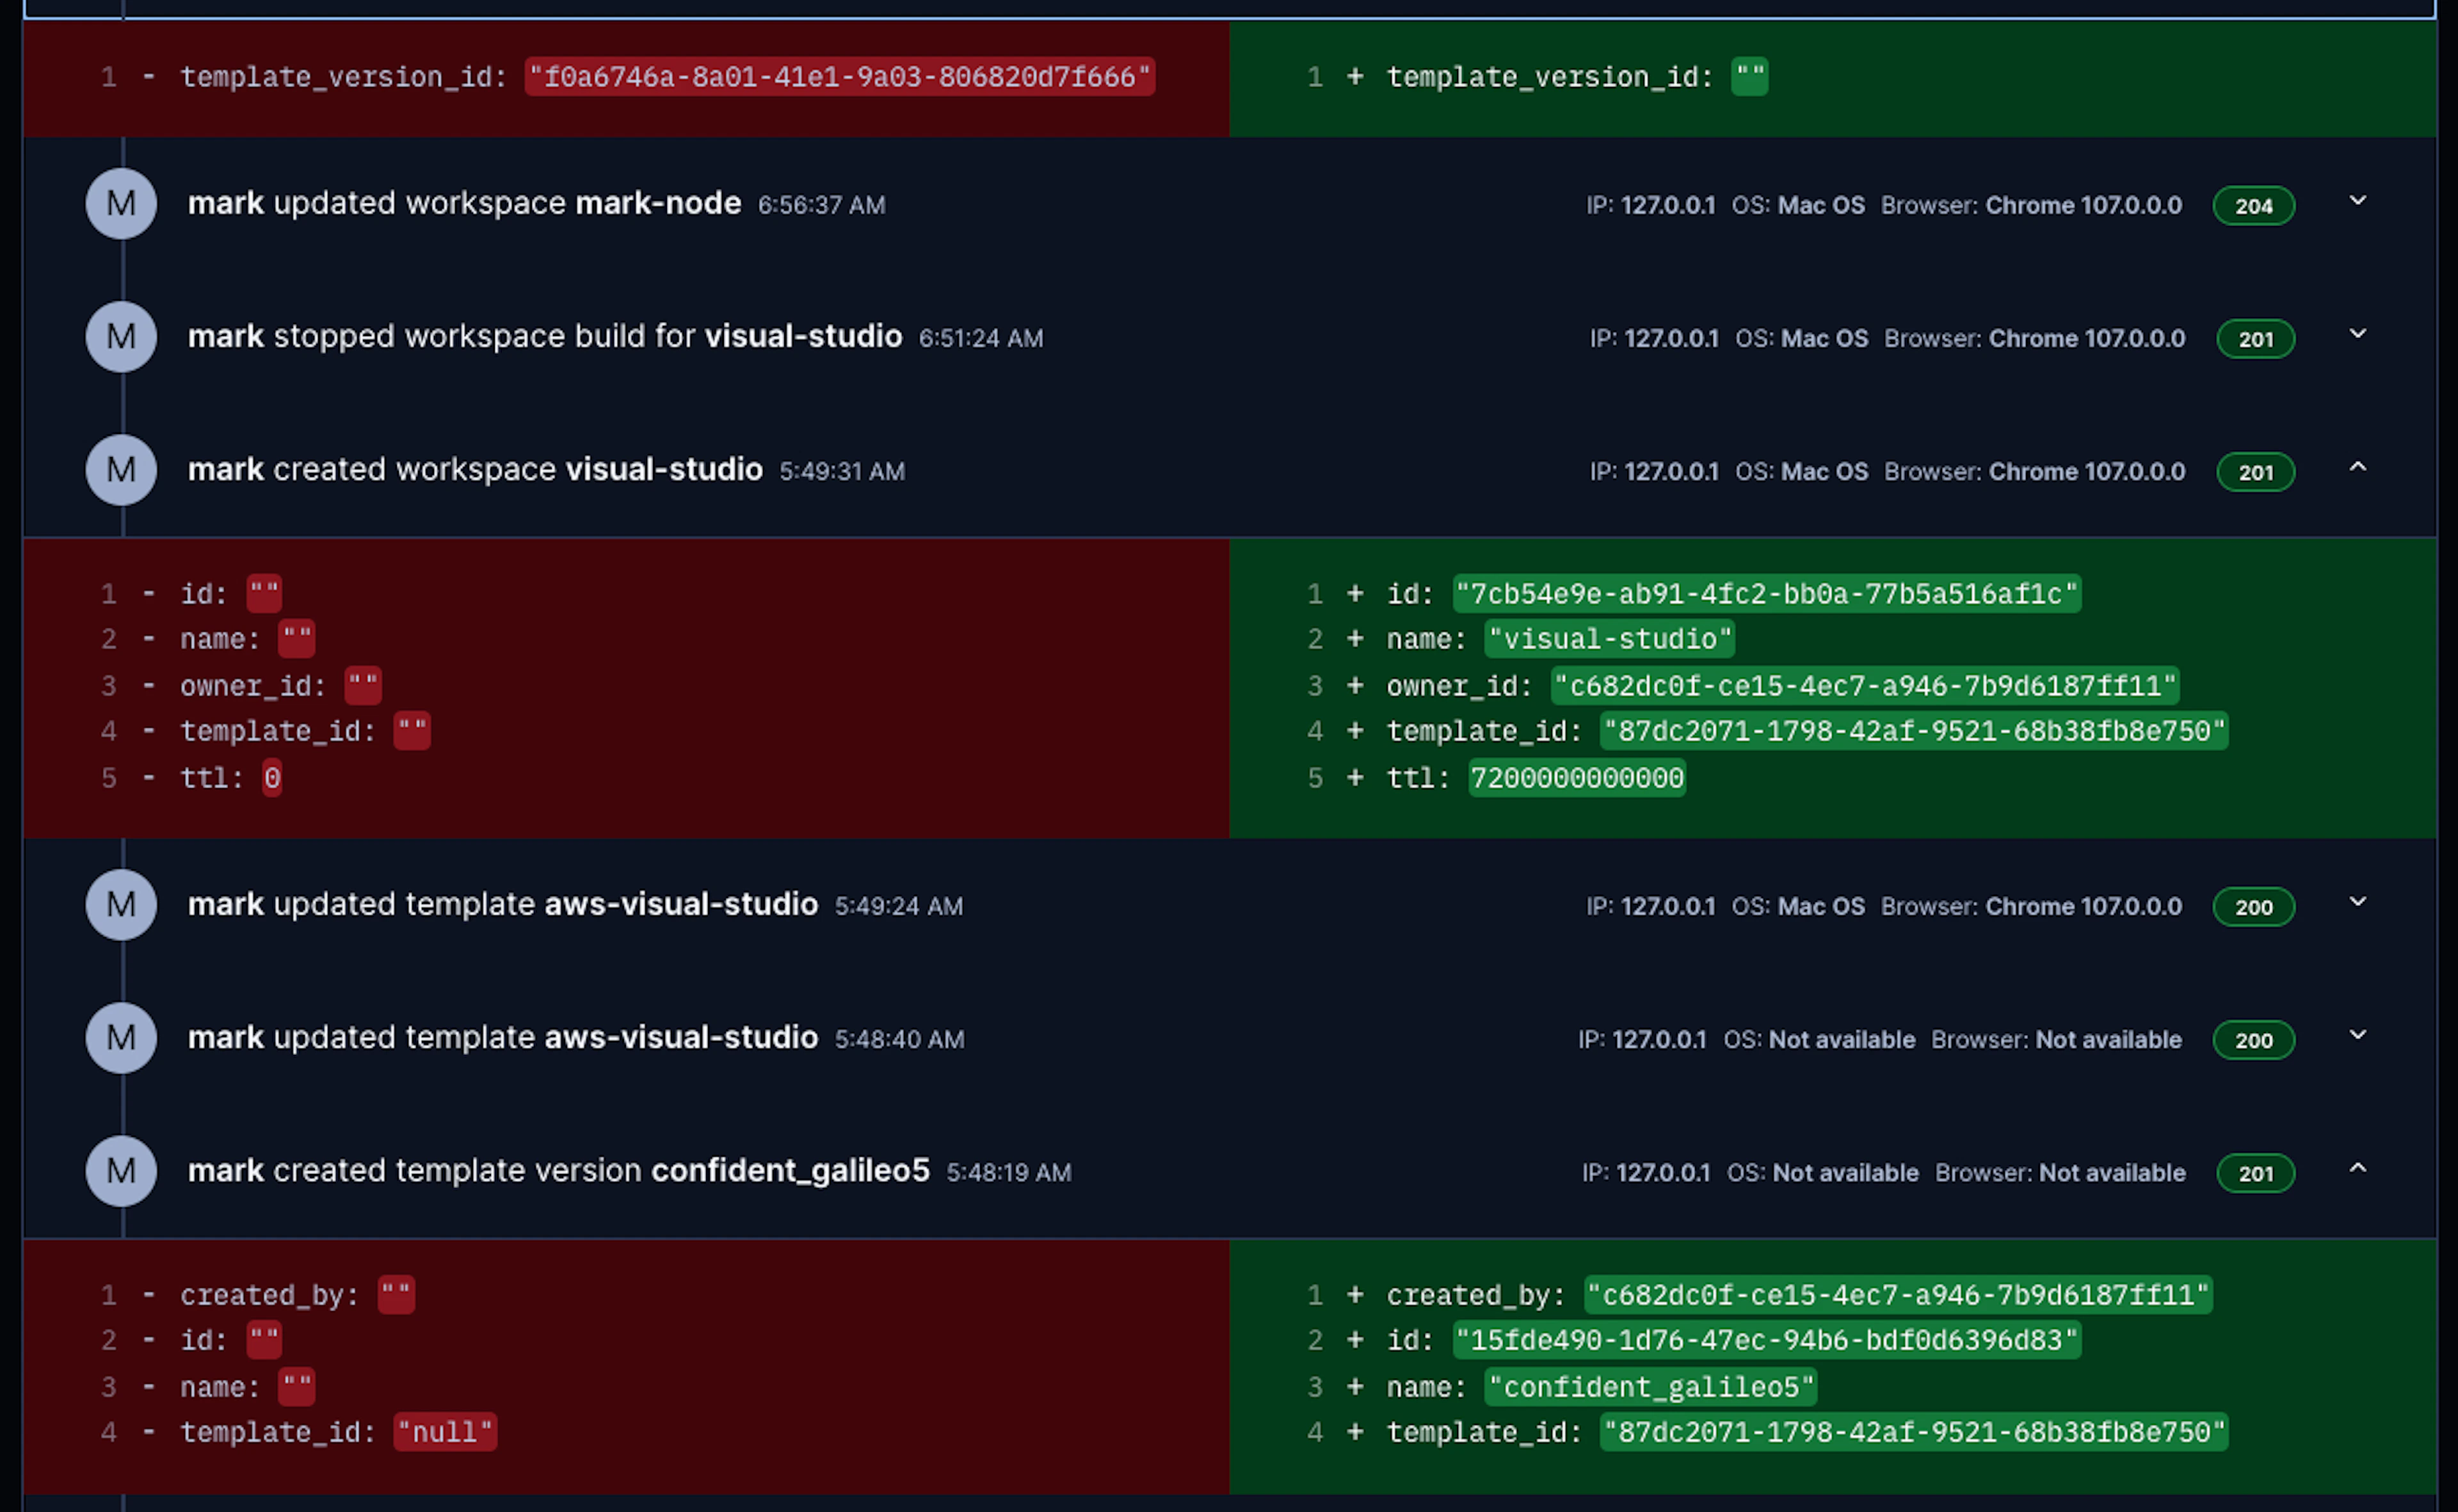Click added owner_id value "c682dc0f-ce15-4ec7-a946-7b9d6187ff11"
The image size is (2458, 1512).
click(1865, 686)
